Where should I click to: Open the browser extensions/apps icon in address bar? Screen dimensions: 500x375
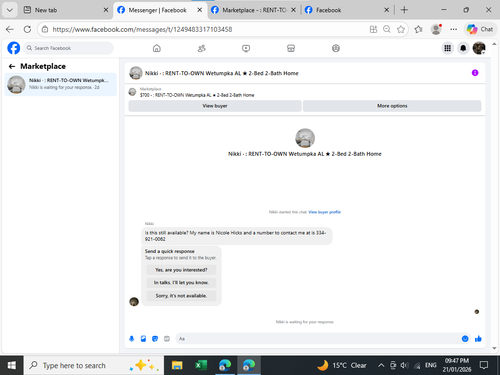click(x=373, y=29)
